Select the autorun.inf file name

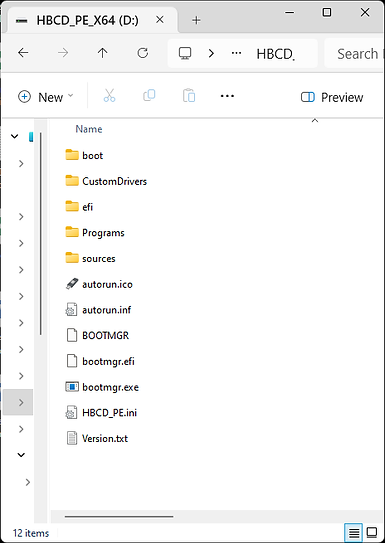pyautogui.click(x=107, y=310)
